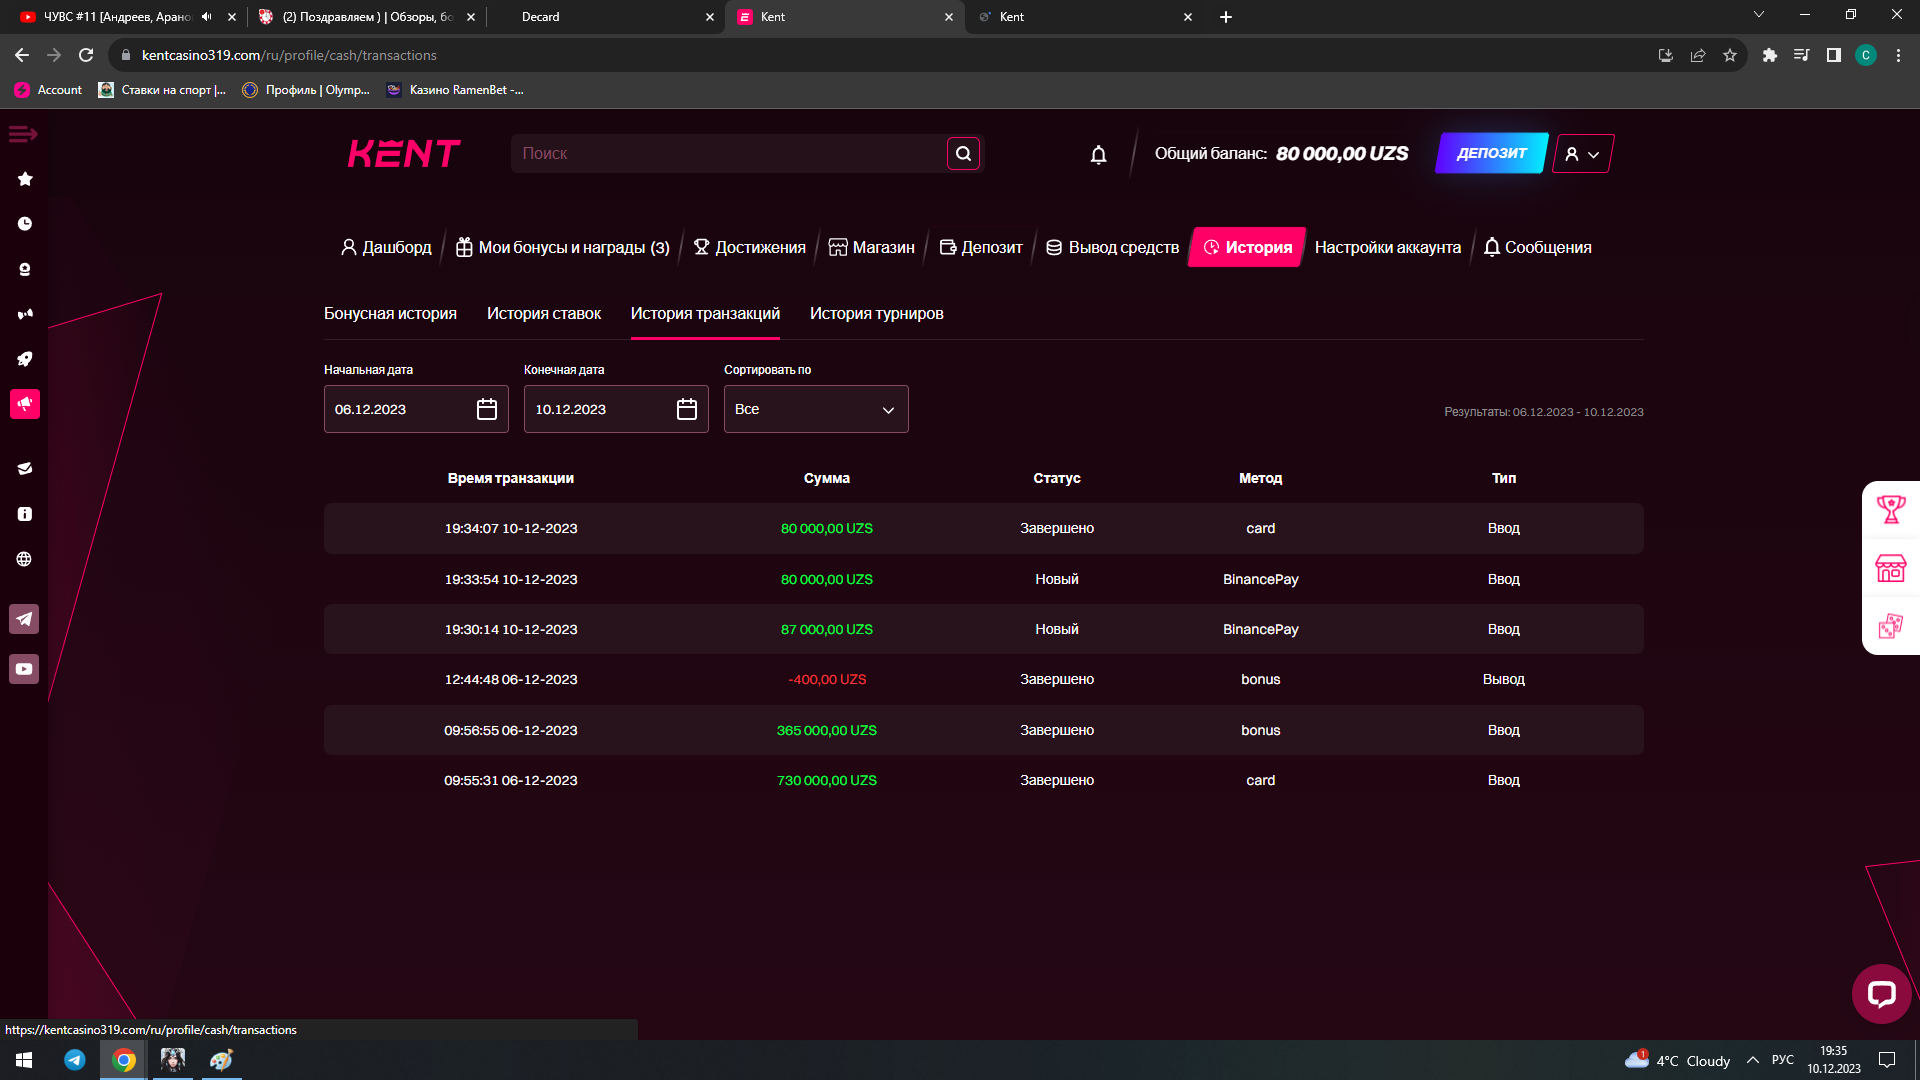
Task: Click the star favorites icon in sidebar
Action: [x=25, y=179]
